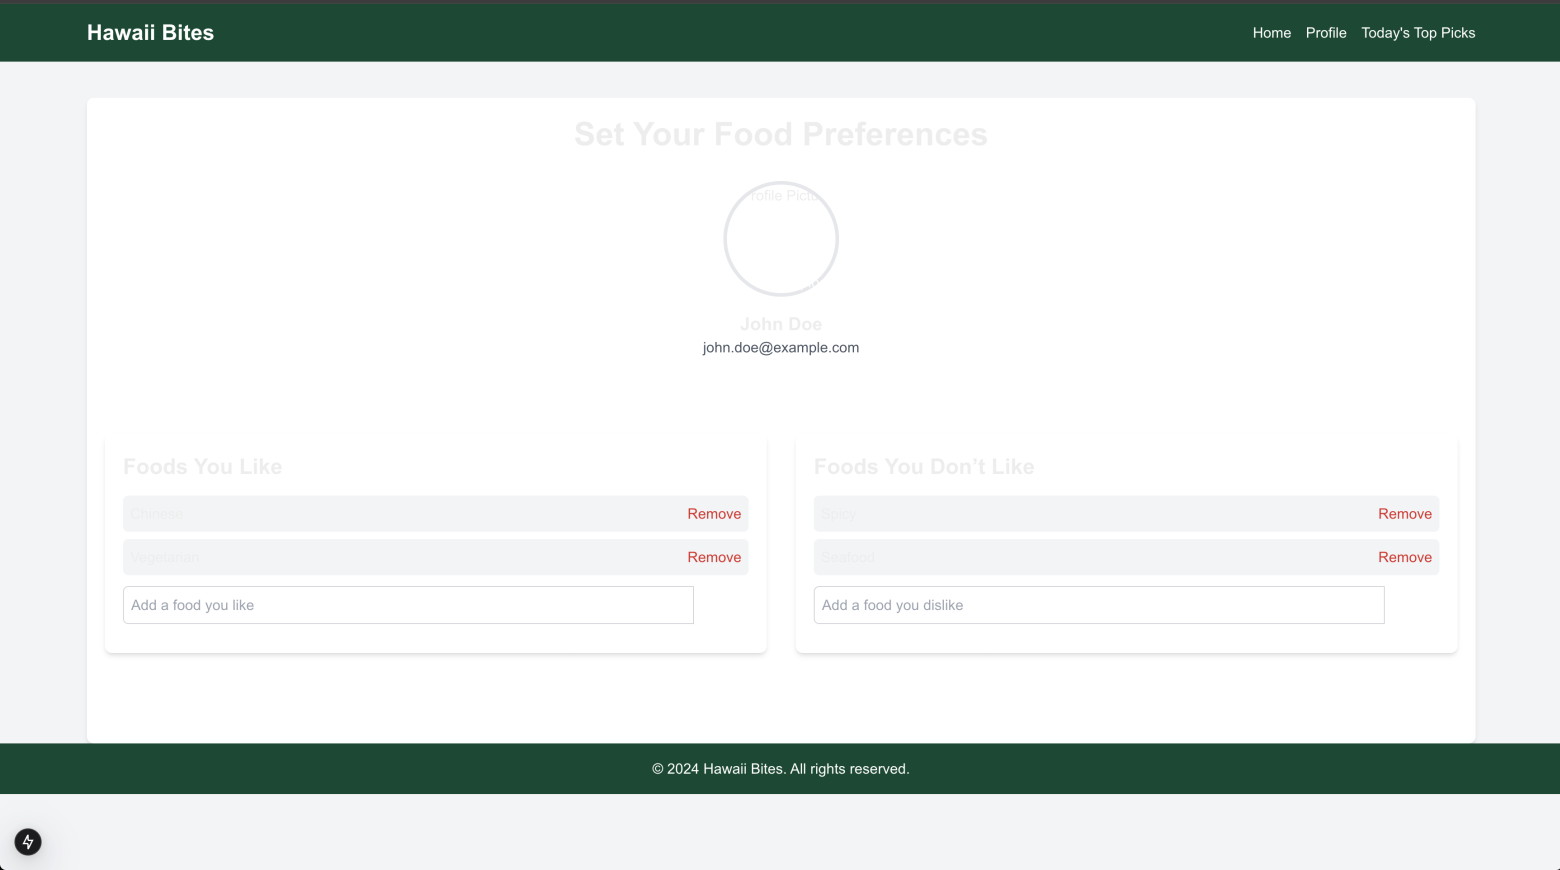1560x870 pixels.
Task: Remove Chinese from Foods You Like
Action: pyautogui.click(x=714, y=513)
